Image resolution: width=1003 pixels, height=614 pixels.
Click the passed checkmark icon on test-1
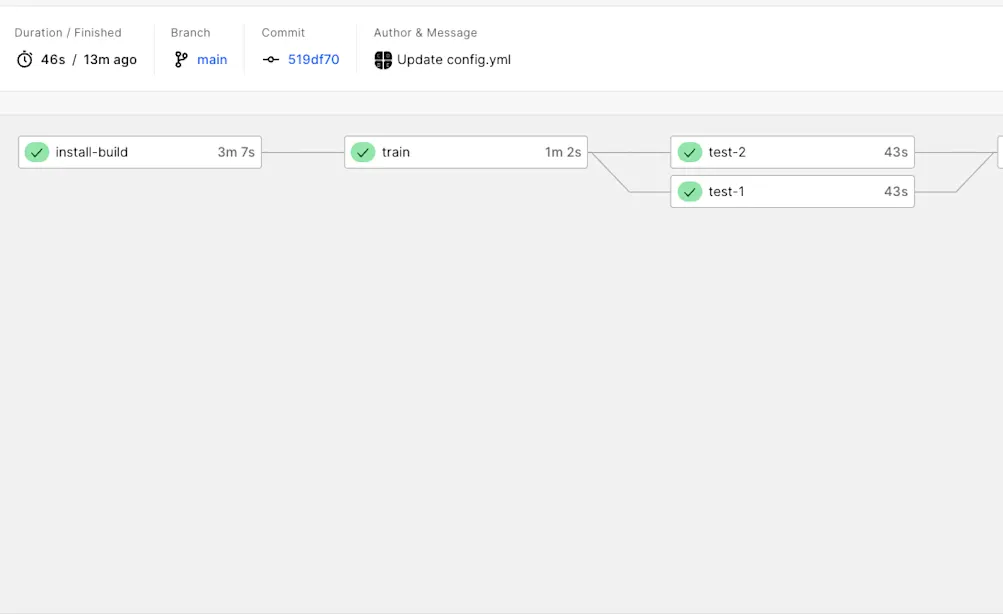(x=689, y=191)
